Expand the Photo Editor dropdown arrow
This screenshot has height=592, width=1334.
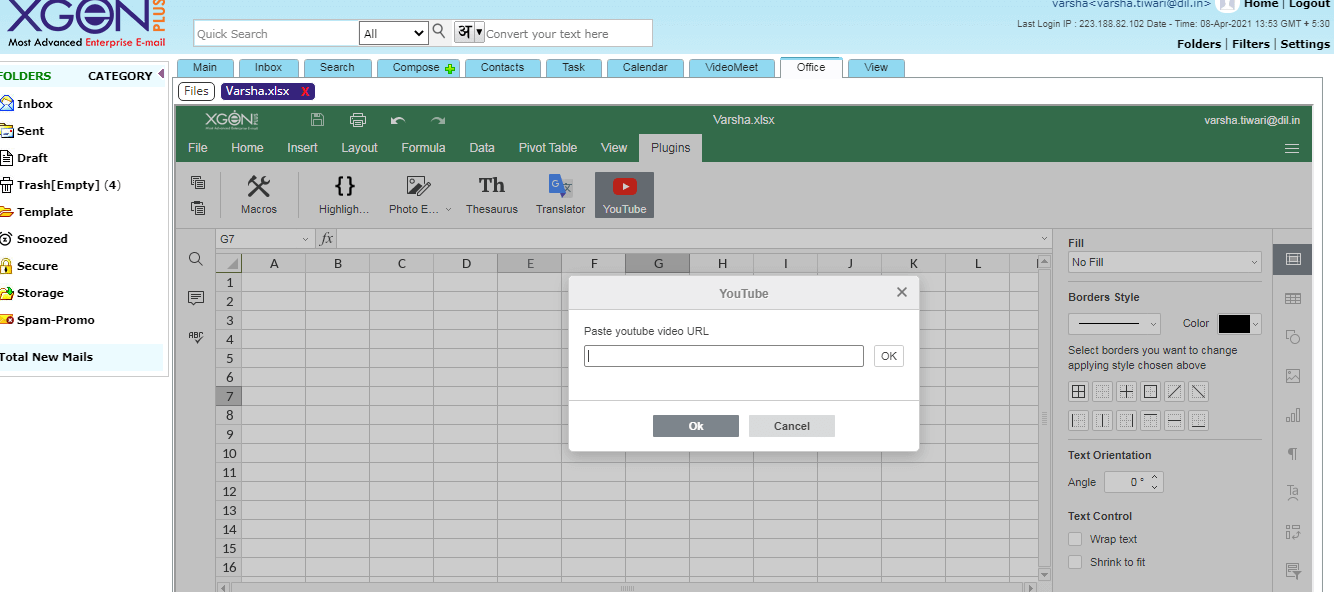click(x=448, y=210)
